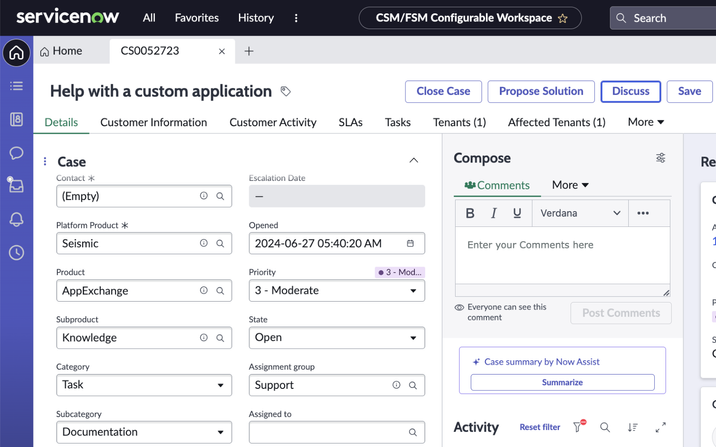Show Contact field info icon
Viewport: 716px width, 447px height.
click(x=204, y=196)
